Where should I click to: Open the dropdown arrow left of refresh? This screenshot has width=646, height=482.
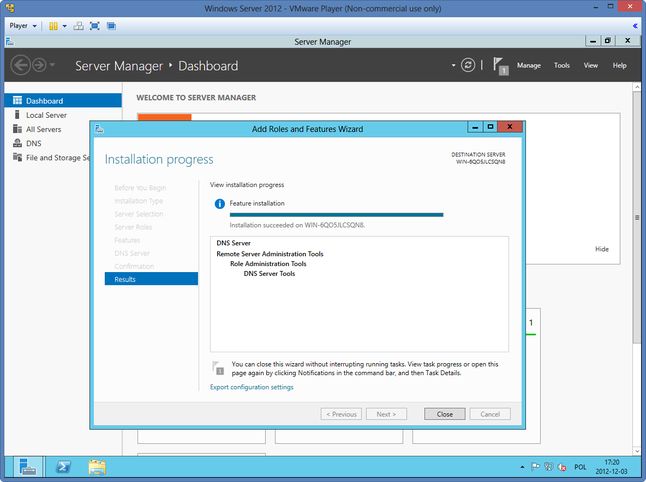tap(453, 65)
